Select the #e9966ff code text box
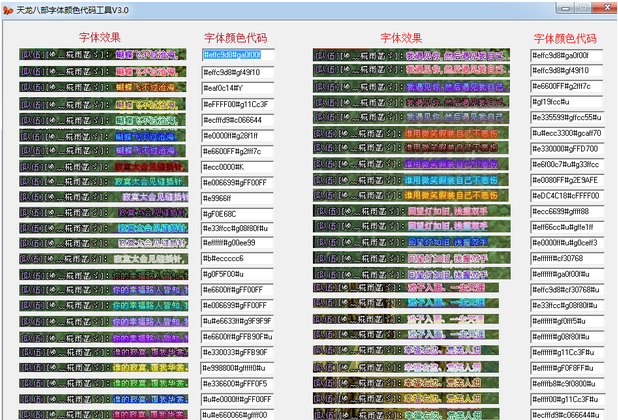 pos(238,197)
